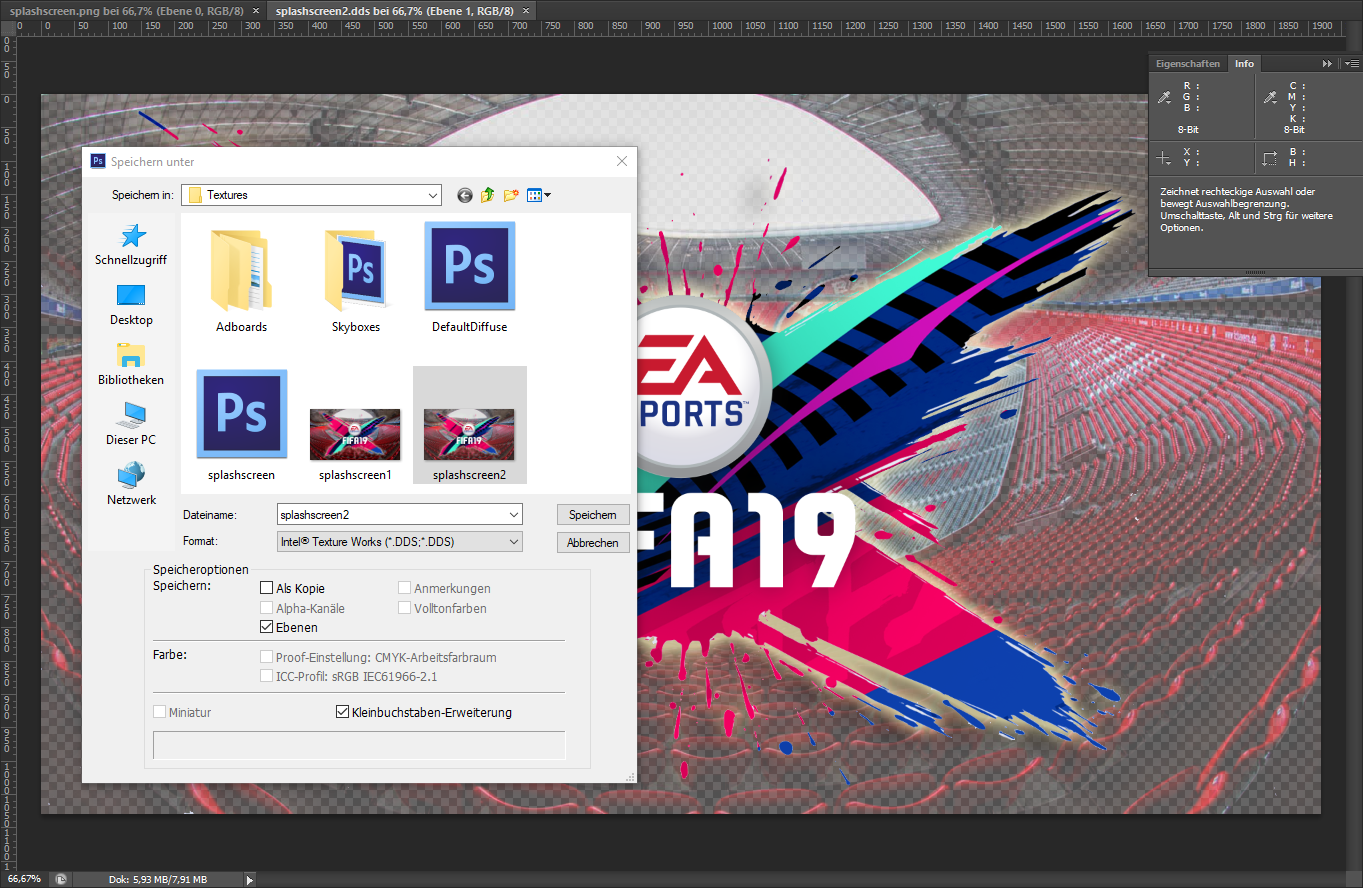
Task: Toggle ICC-Profil sRGB checkbox
Action: 267,676
